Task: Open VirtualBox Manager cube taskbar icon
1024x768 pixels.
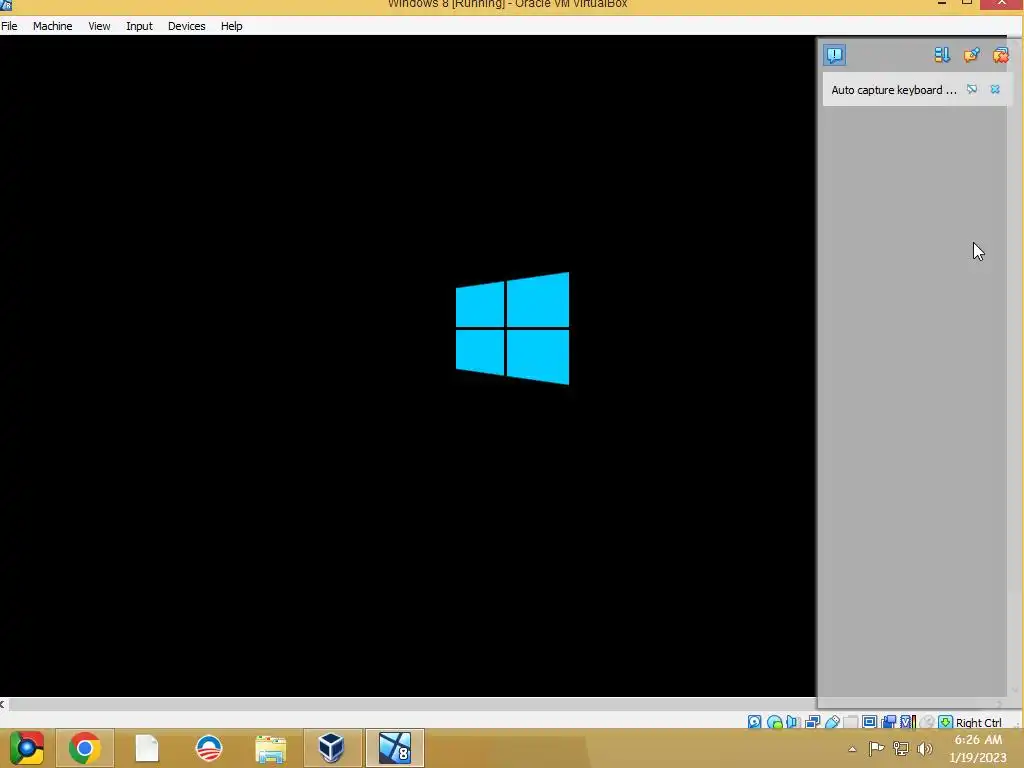Action: pyautogui.click(x=332, y=748)
